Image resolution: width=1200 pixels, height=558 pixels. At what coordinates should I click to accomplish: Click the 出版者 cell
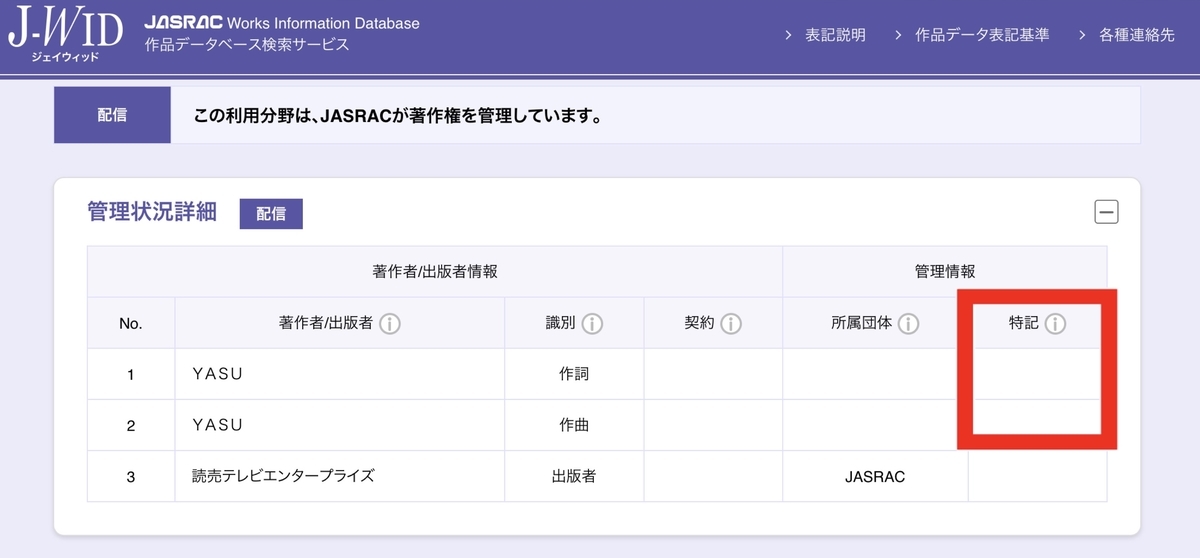click(574, 476)
